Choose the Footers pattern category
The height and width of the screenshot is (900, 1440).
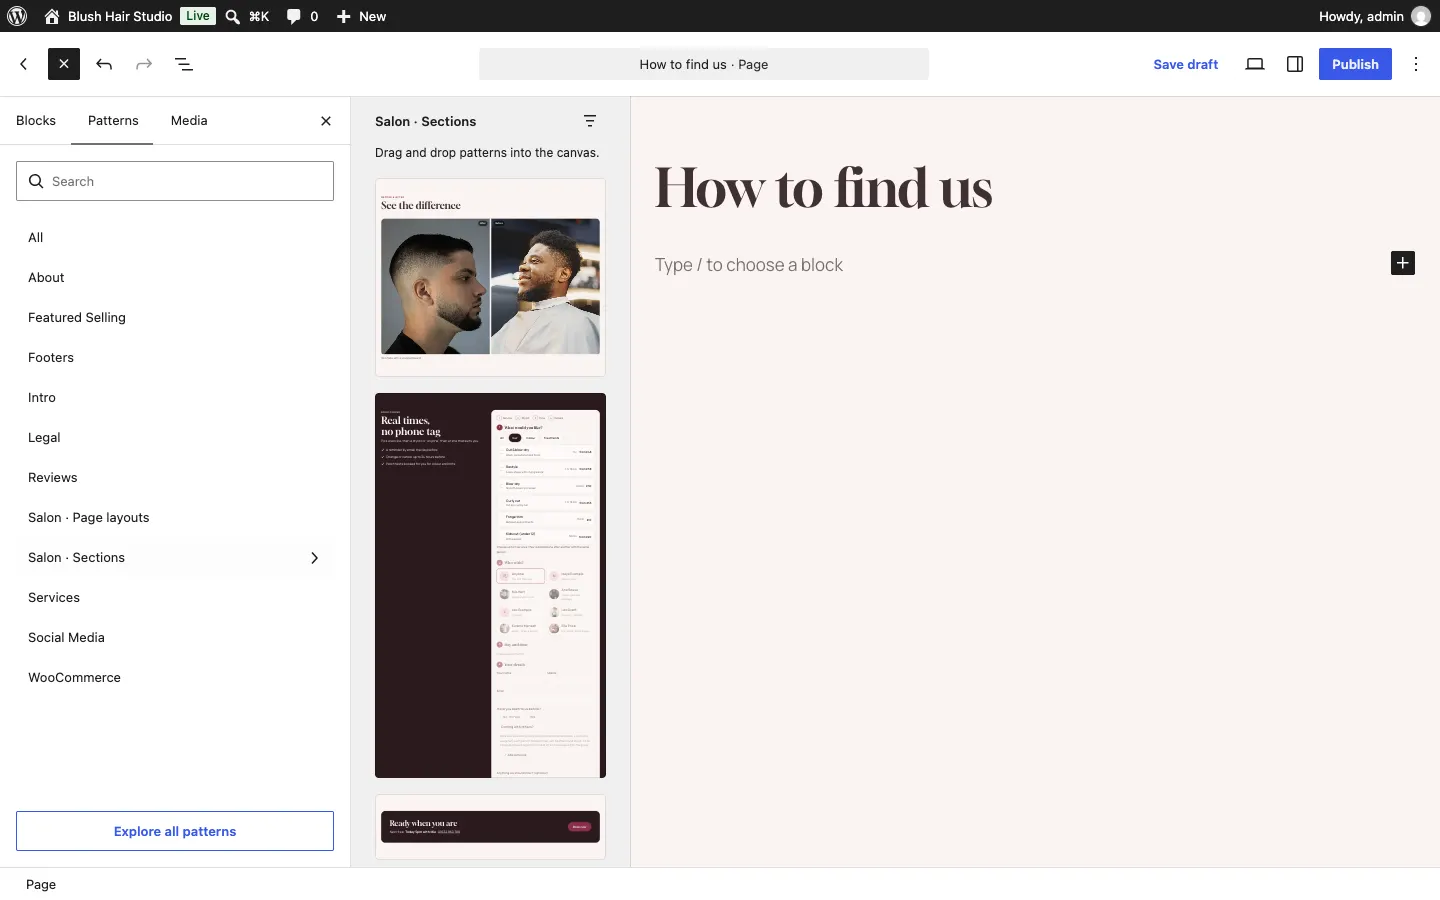(x=175, y=357)
